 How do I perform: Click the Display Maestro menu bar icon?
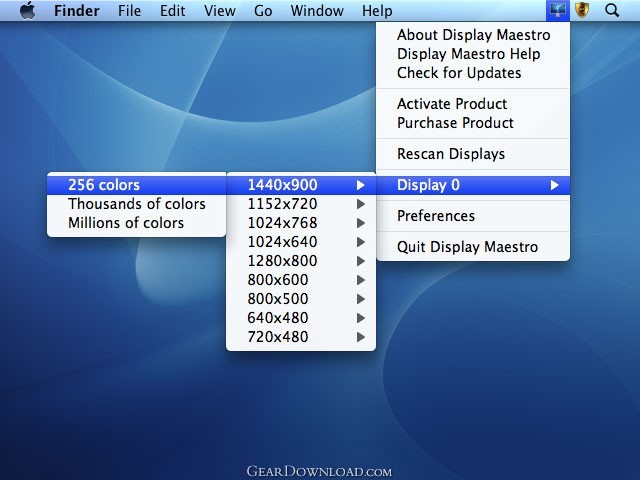tap(558, 11)
